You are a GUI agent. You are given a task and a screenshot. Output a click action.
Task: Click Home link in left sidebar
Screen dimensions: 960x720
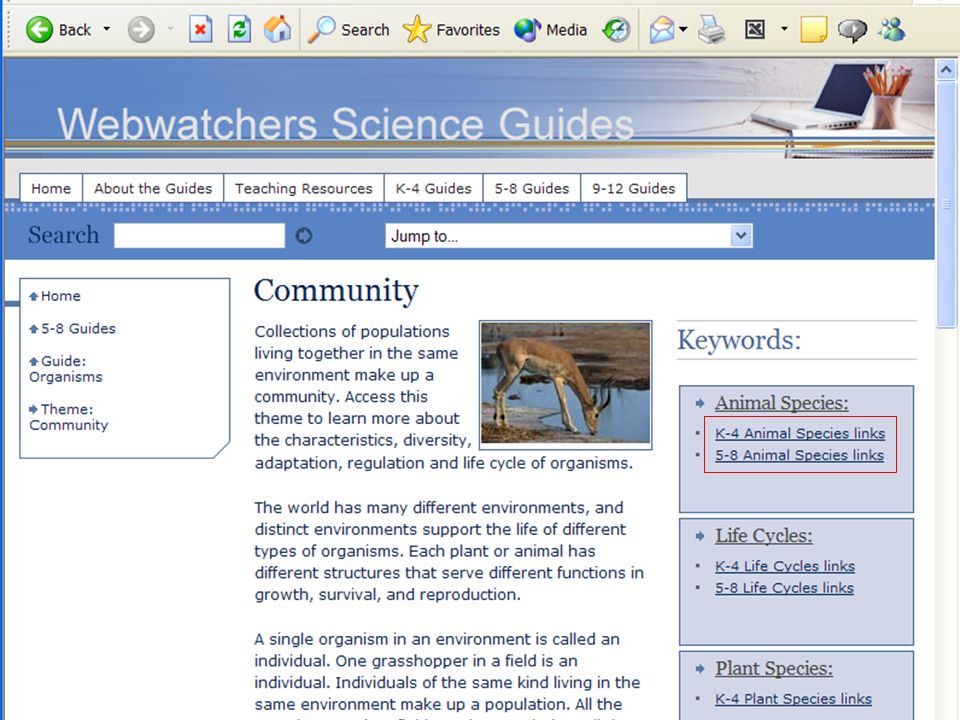(x=61, y=296)
